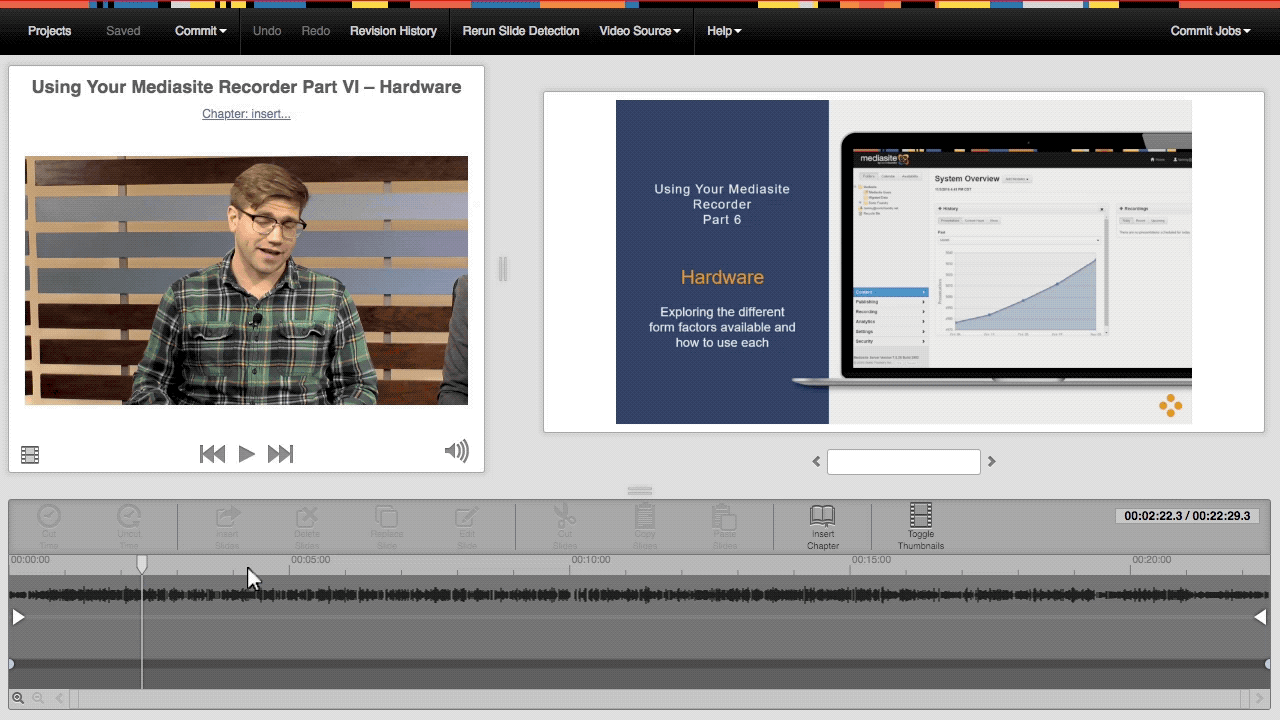Skip forward to the next slide

click(x=280, y=454)
